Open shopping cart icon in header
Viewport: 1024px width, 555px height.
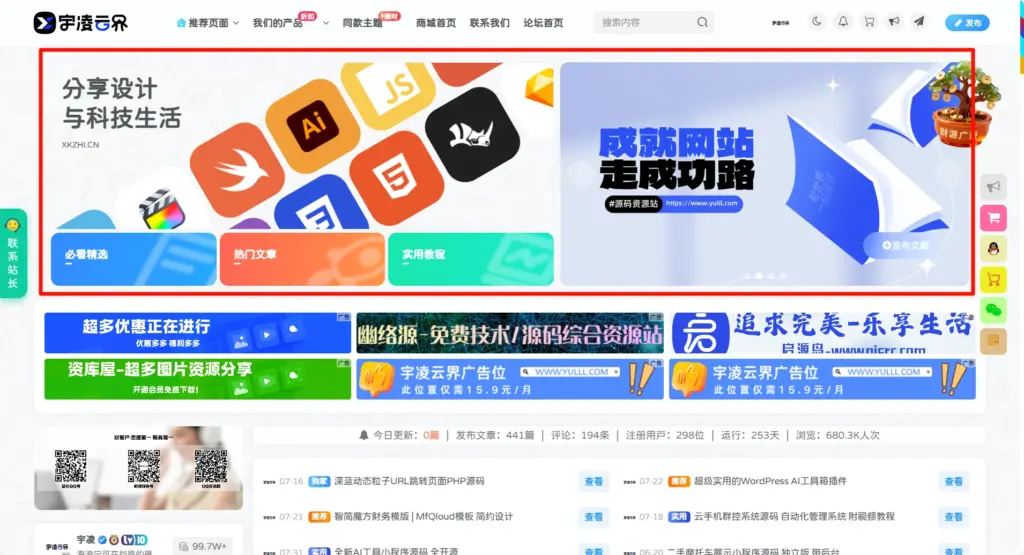pos(869,22)
